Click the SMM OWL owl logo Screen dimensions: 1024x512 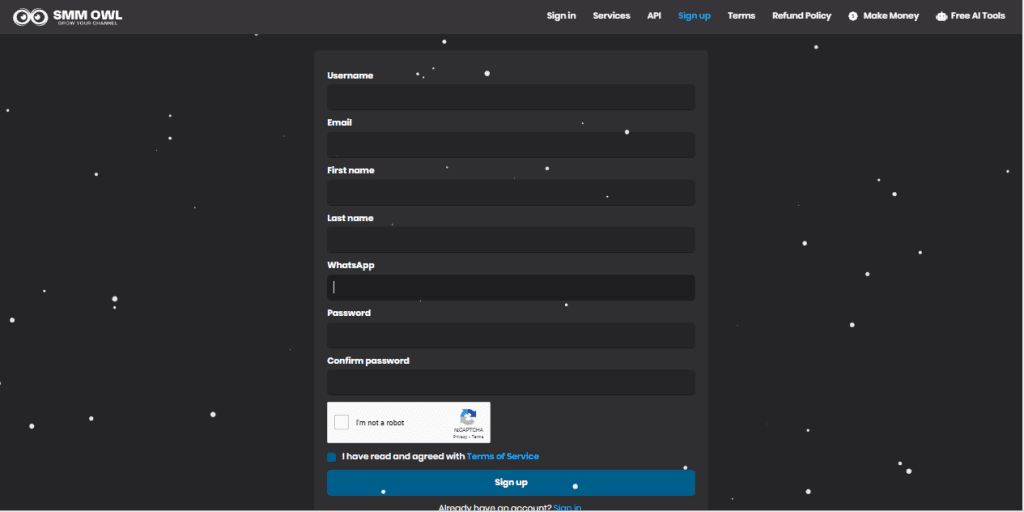pos(30,17)
